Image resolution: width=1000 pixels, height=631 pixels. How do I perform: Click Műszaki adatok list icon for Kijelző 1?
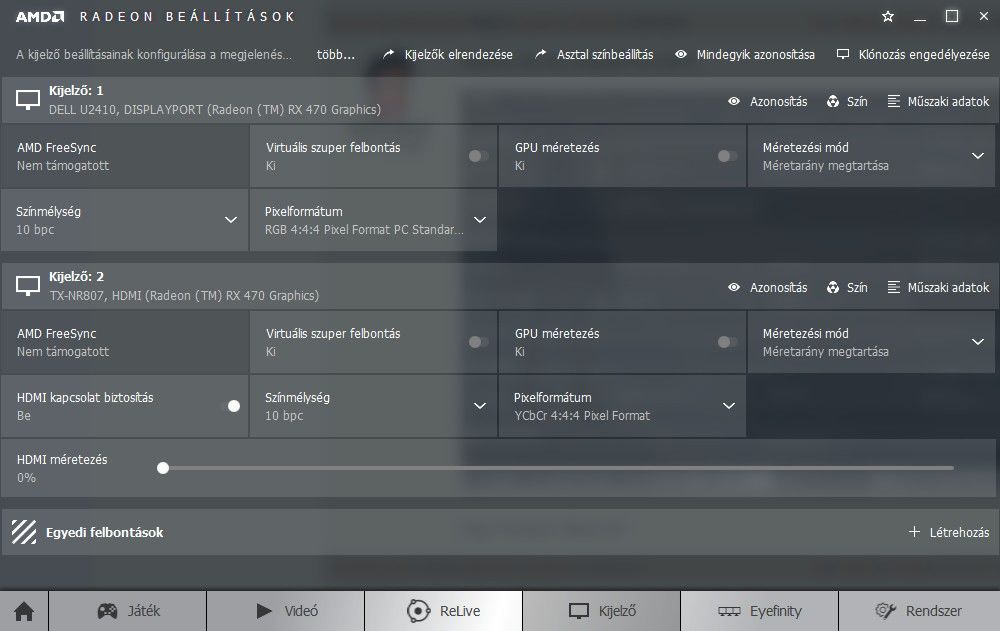(893, 101)
